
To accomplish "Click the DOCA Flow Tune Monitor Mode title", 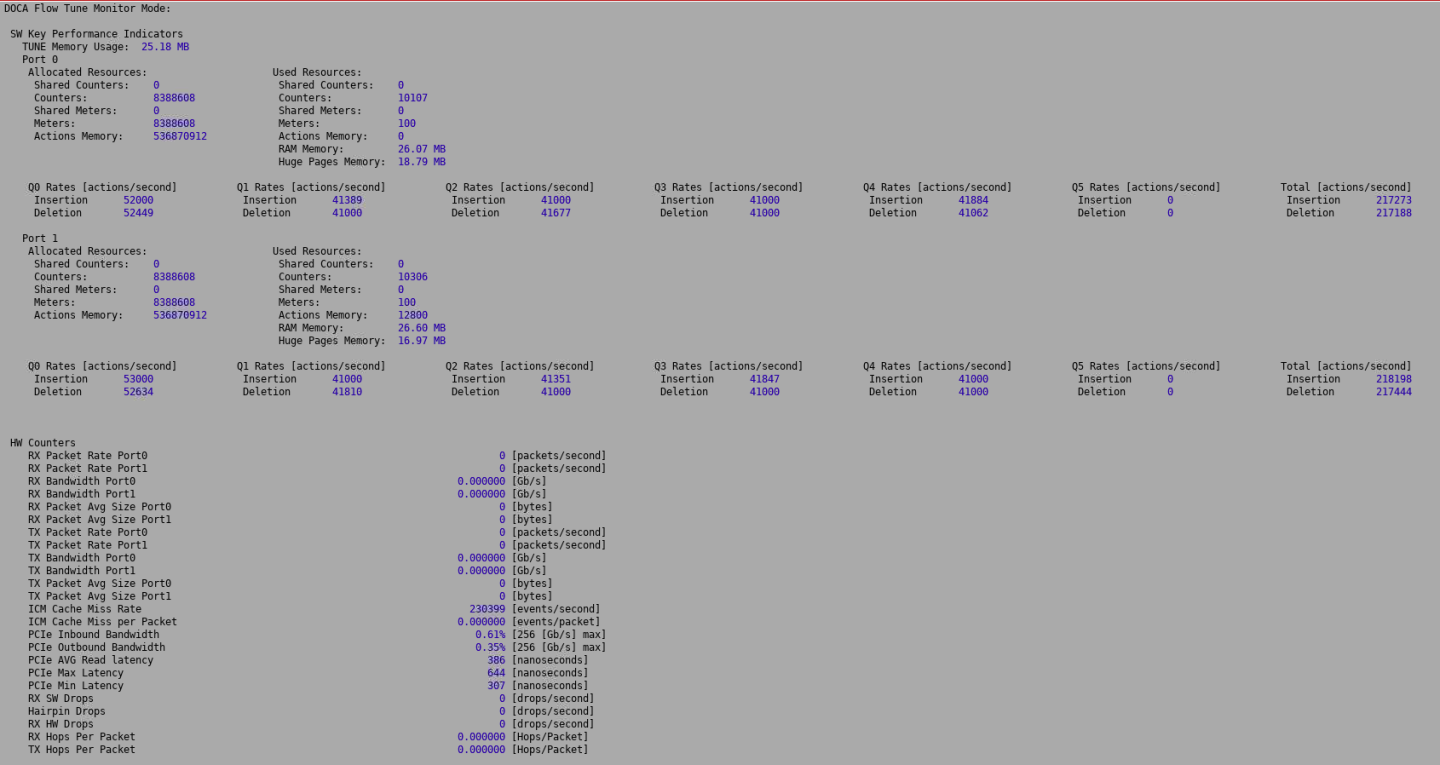I will click(87, 8).
